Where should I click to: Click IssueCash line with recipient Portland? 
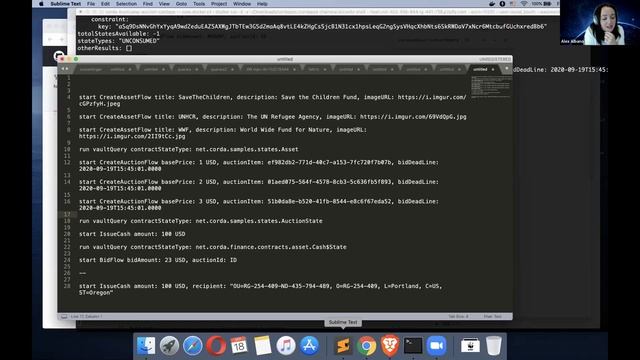(x=260, y=289)
